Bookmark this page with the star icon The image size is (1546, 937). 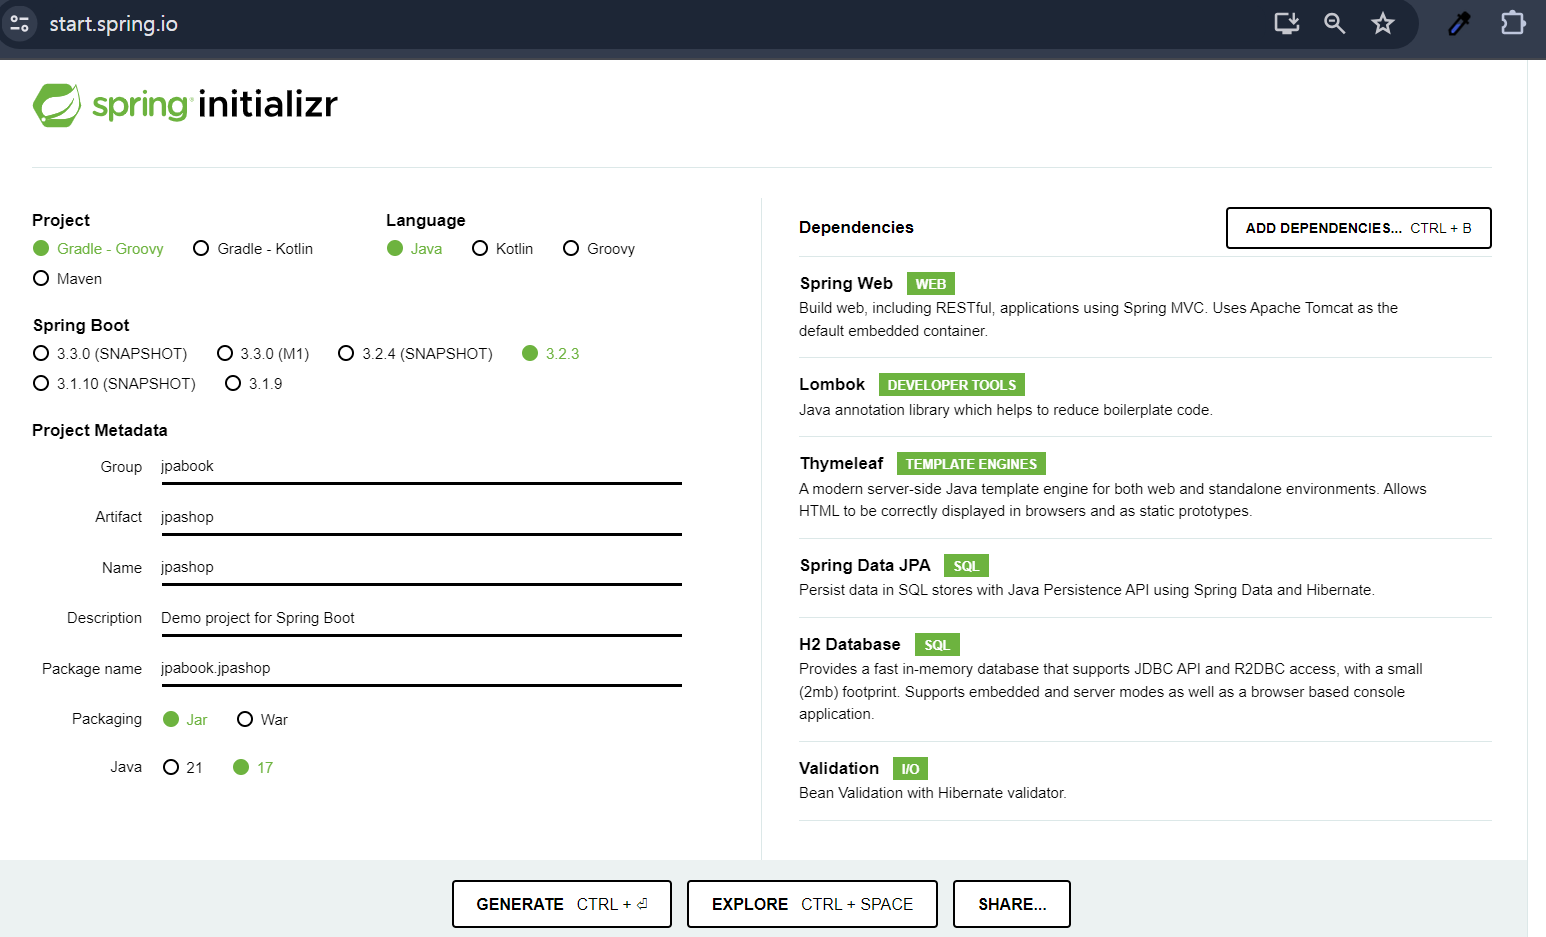[x=1382, y=23]
